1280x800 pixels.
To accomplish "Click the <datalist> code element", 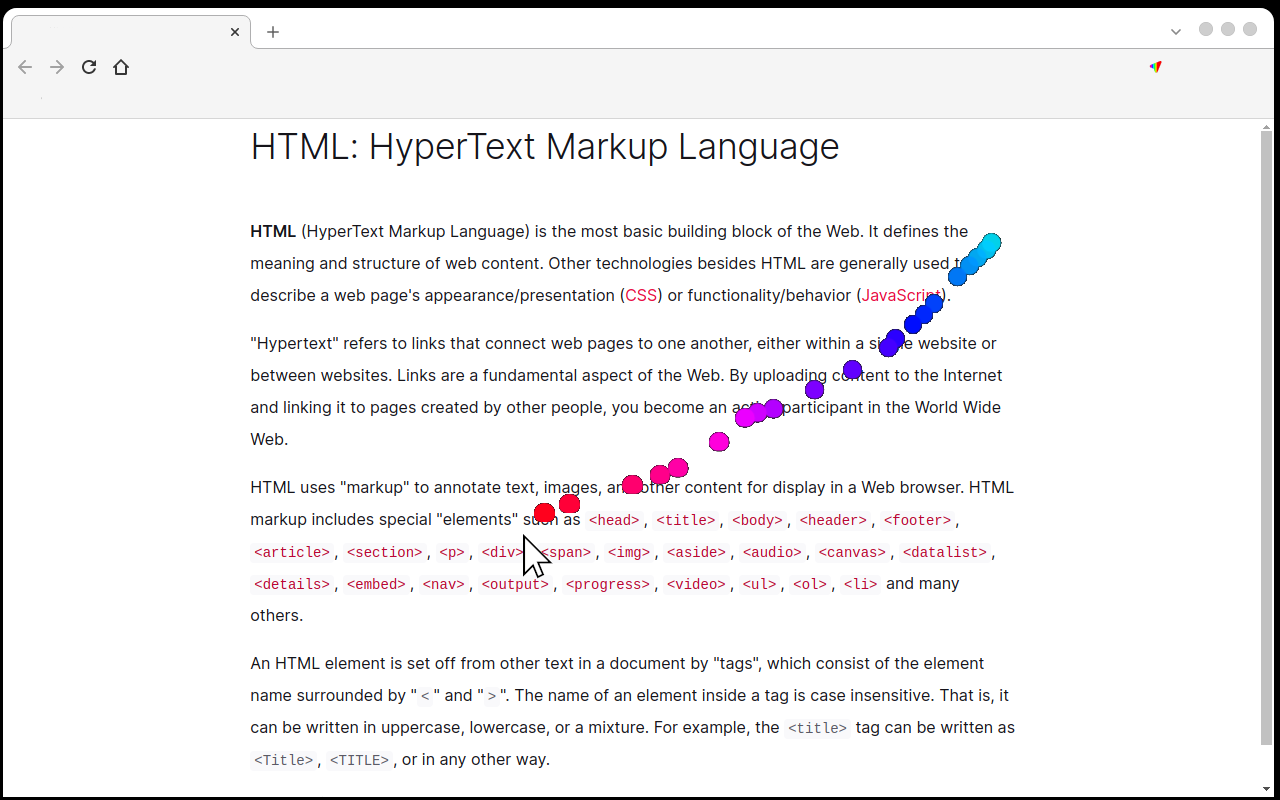I will [x=945, y=552].
